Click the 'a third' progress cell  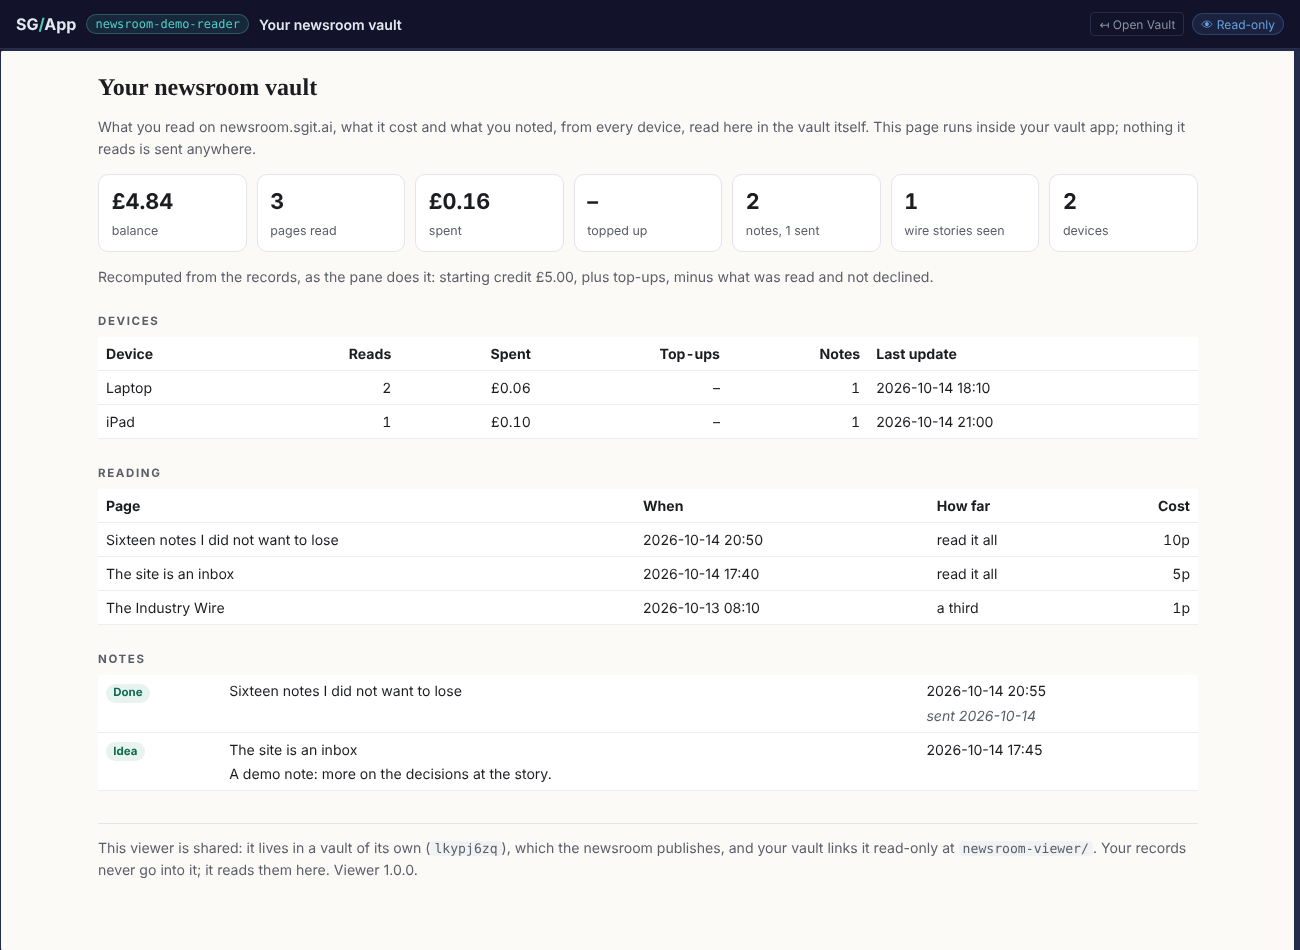click(x=957, y=608)
